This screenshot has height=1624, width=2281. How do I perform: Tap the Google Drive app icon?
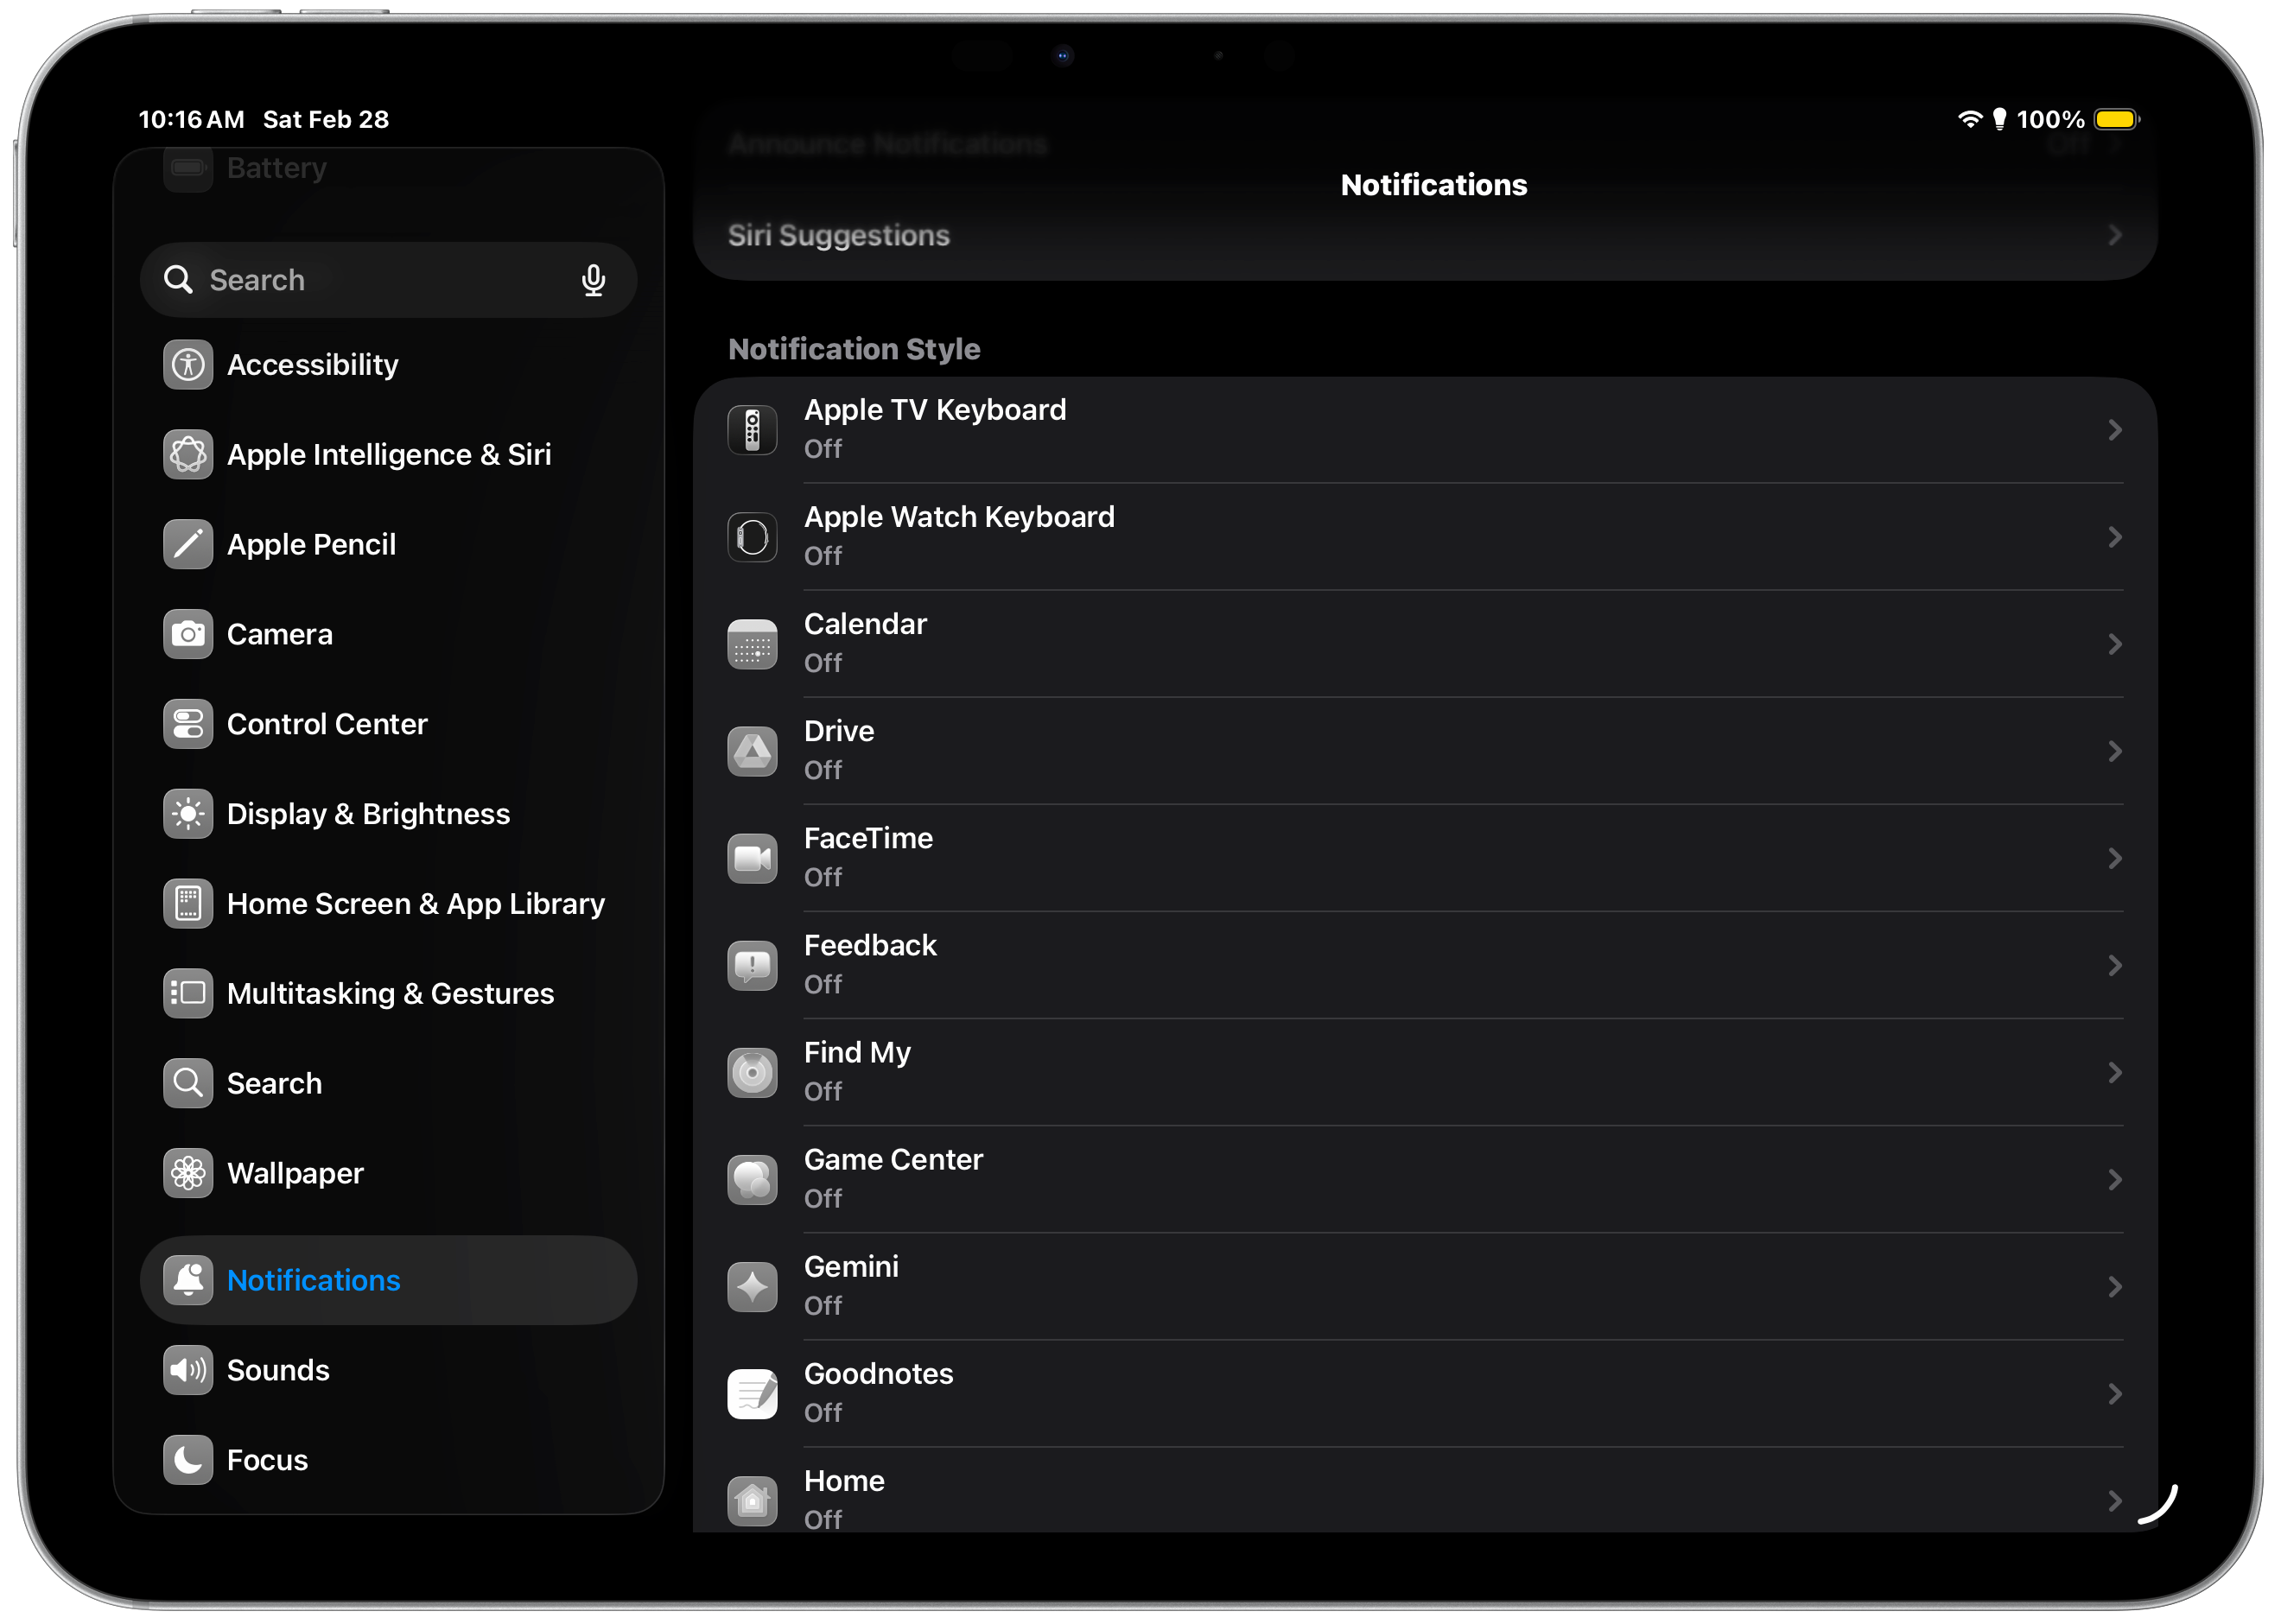752,751
